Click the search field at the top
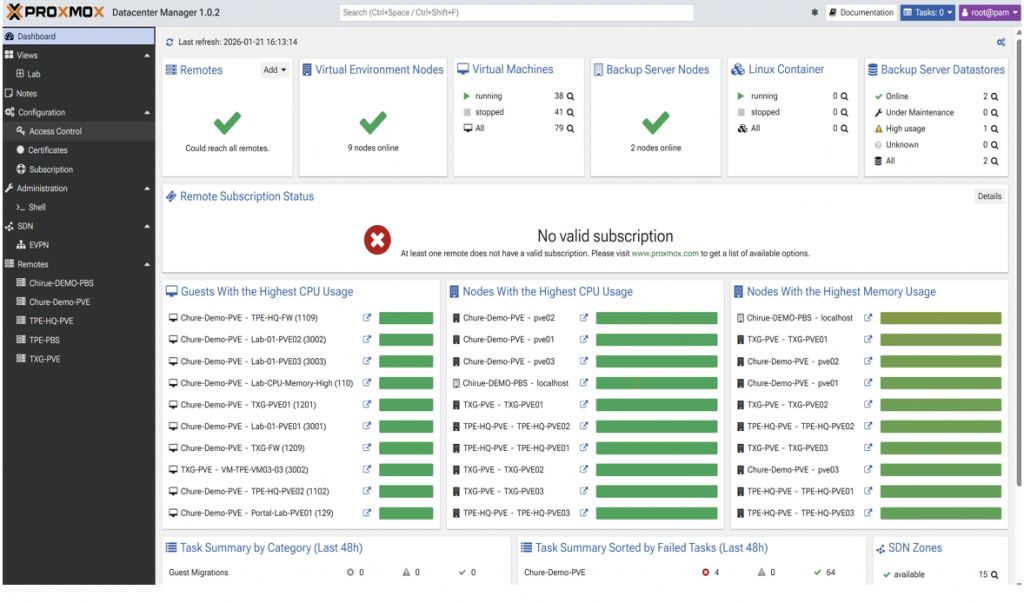Screen dimensions: 1024x603 click(x=515, y=11)
